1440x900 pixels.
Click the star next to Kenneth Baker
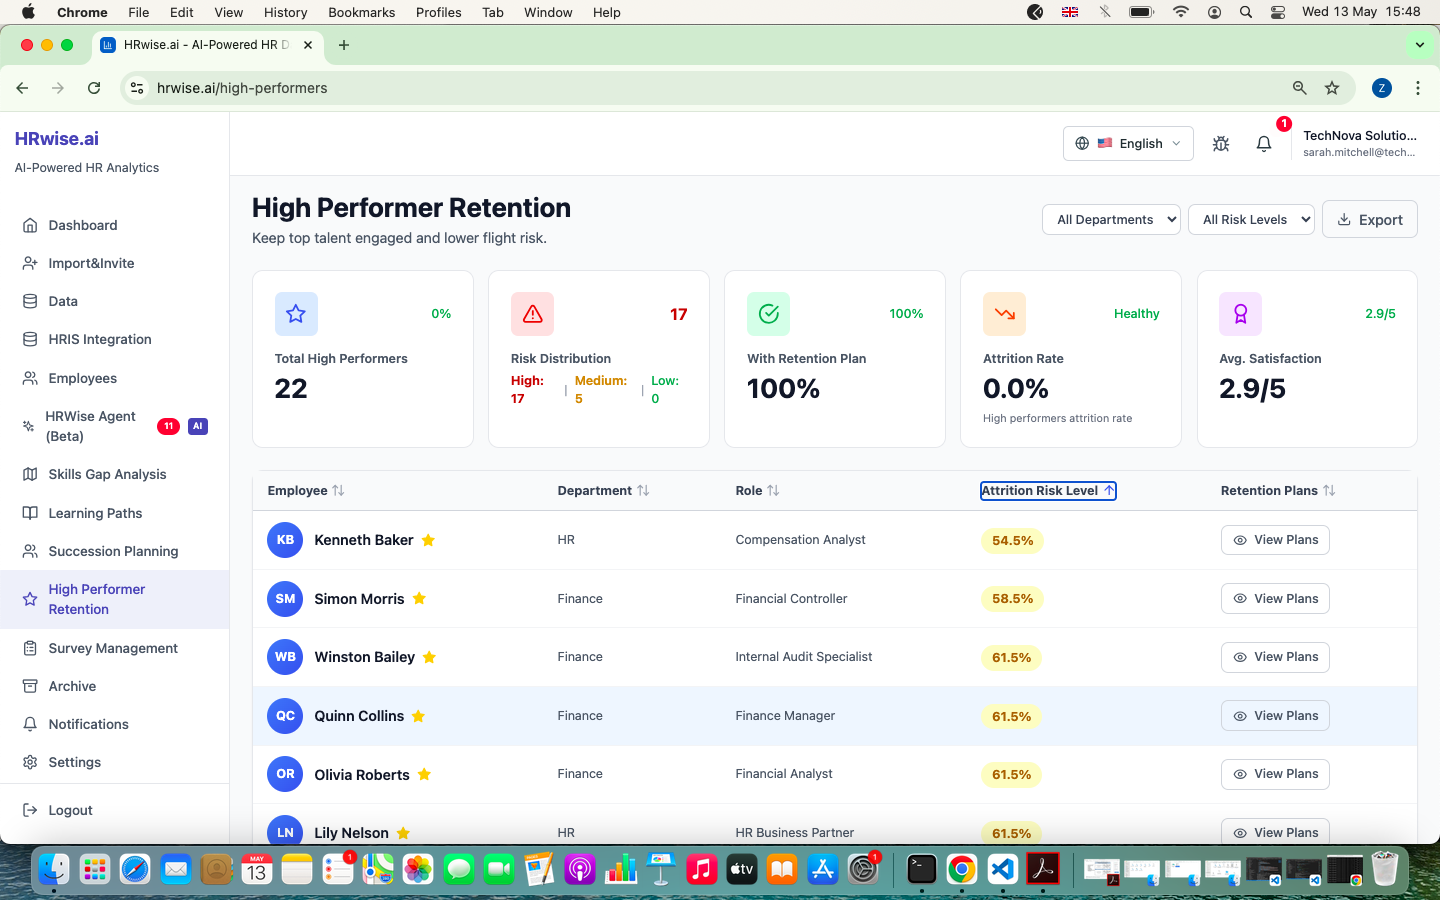[x=428, y=540]
